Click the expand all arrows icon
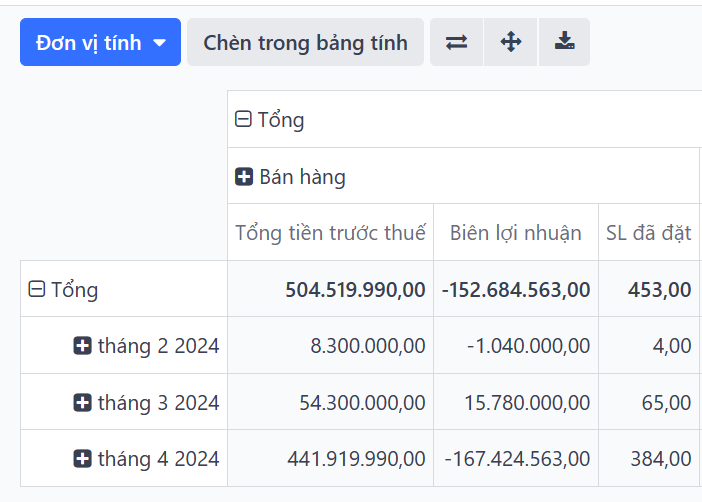Viewport: 702px width, 502px height. click(511, 42)
